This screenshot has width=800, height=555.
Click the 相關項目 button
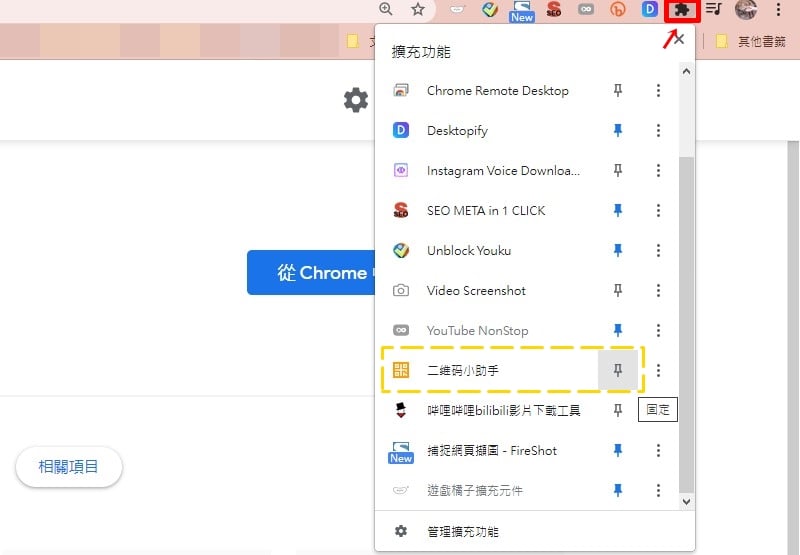[69, 466]
